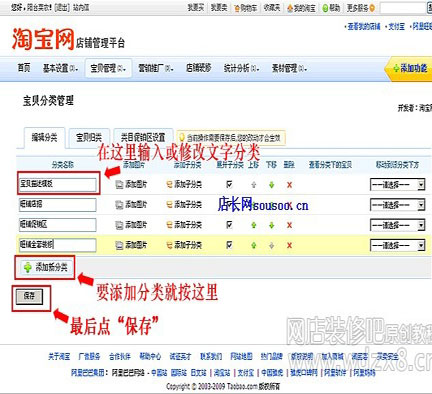Screen dimensions: 432x394
Task: Switch to 类目促销区设置 tab
Action: pyautogui.click(x=143, y=137)
